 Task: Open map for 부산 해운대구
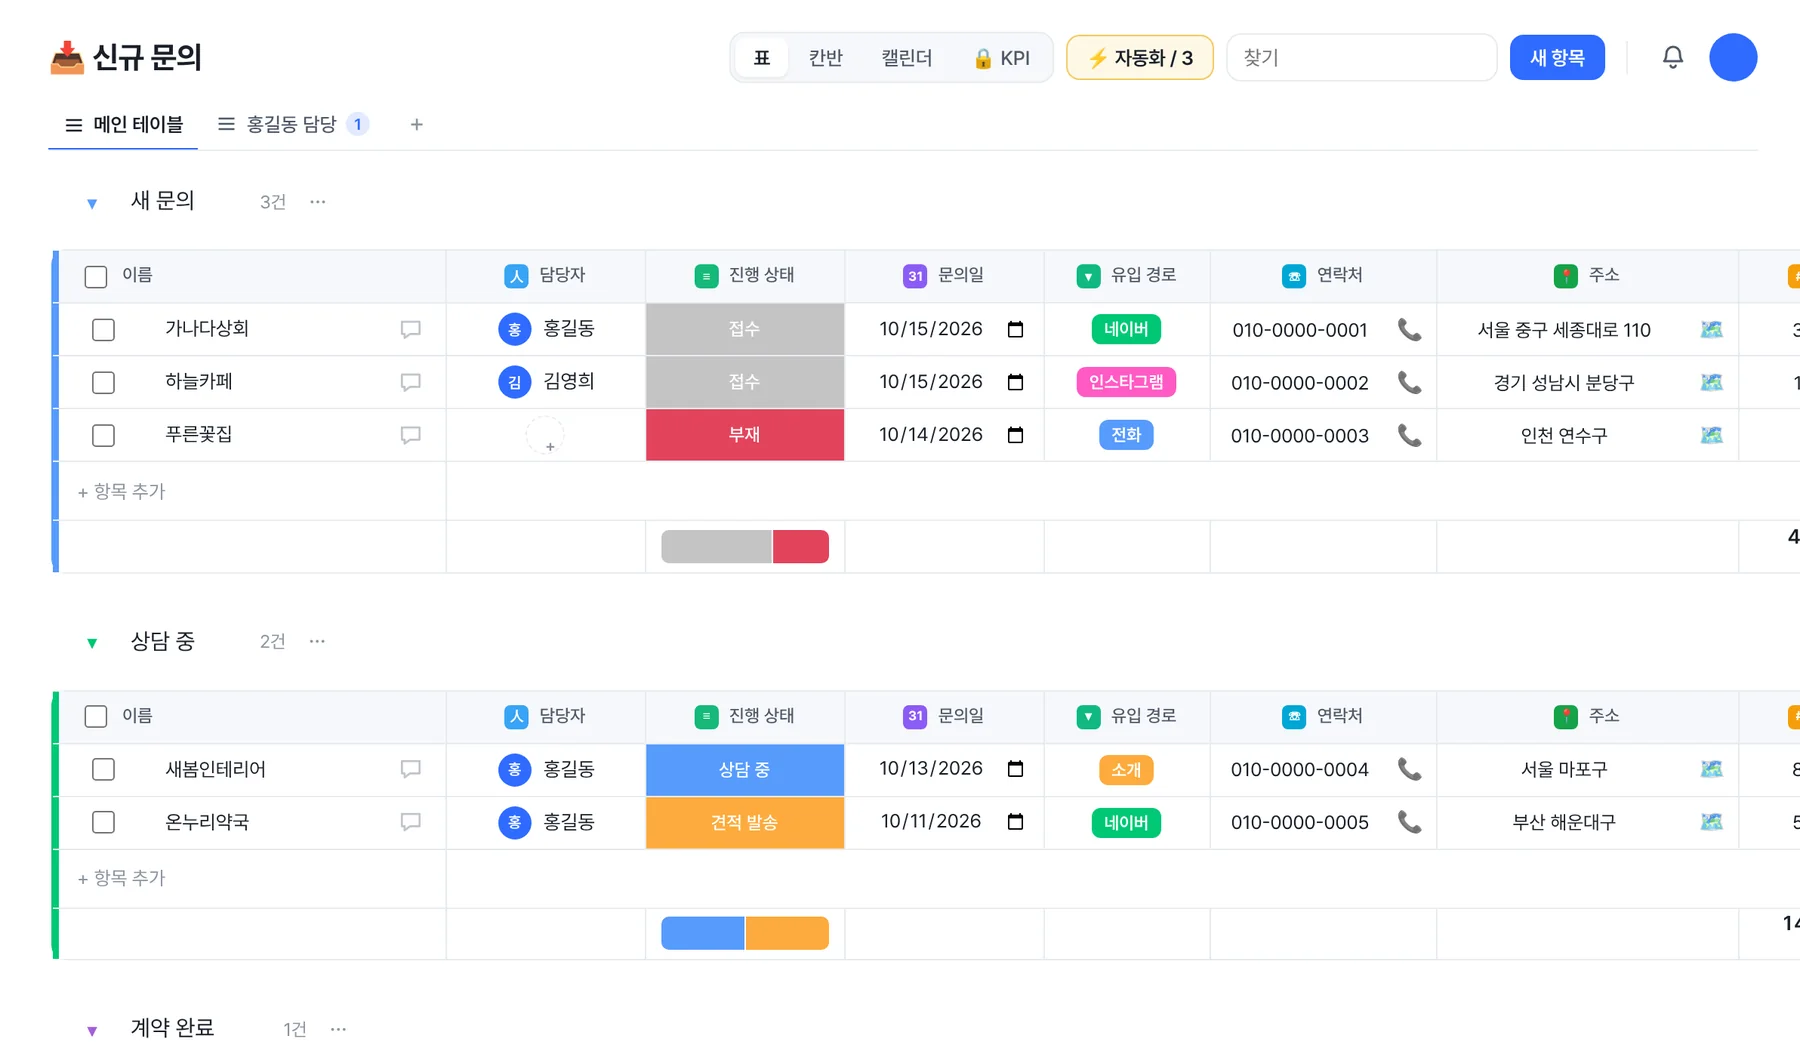(1711, 822)
